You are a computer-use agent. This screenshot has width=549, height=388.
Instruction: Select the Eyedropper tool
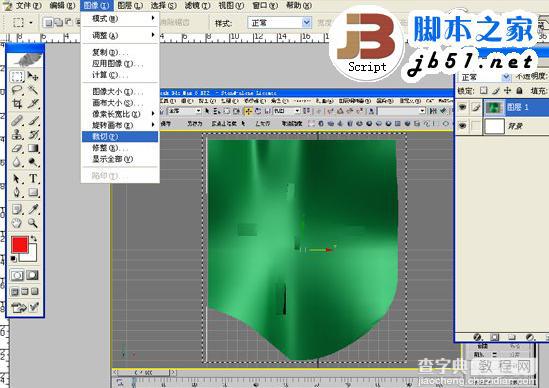click(x=33, y=209)
